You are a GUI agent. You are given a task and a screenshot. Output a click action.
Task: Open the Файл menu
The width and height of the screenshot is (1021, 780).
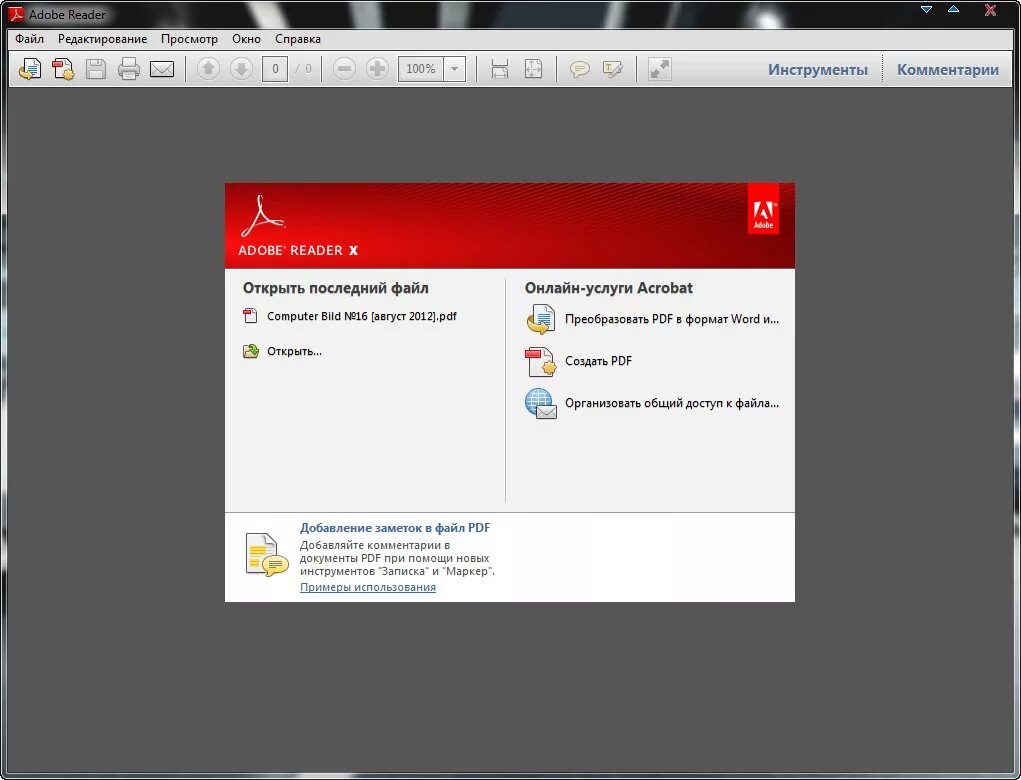click(29, 39)
